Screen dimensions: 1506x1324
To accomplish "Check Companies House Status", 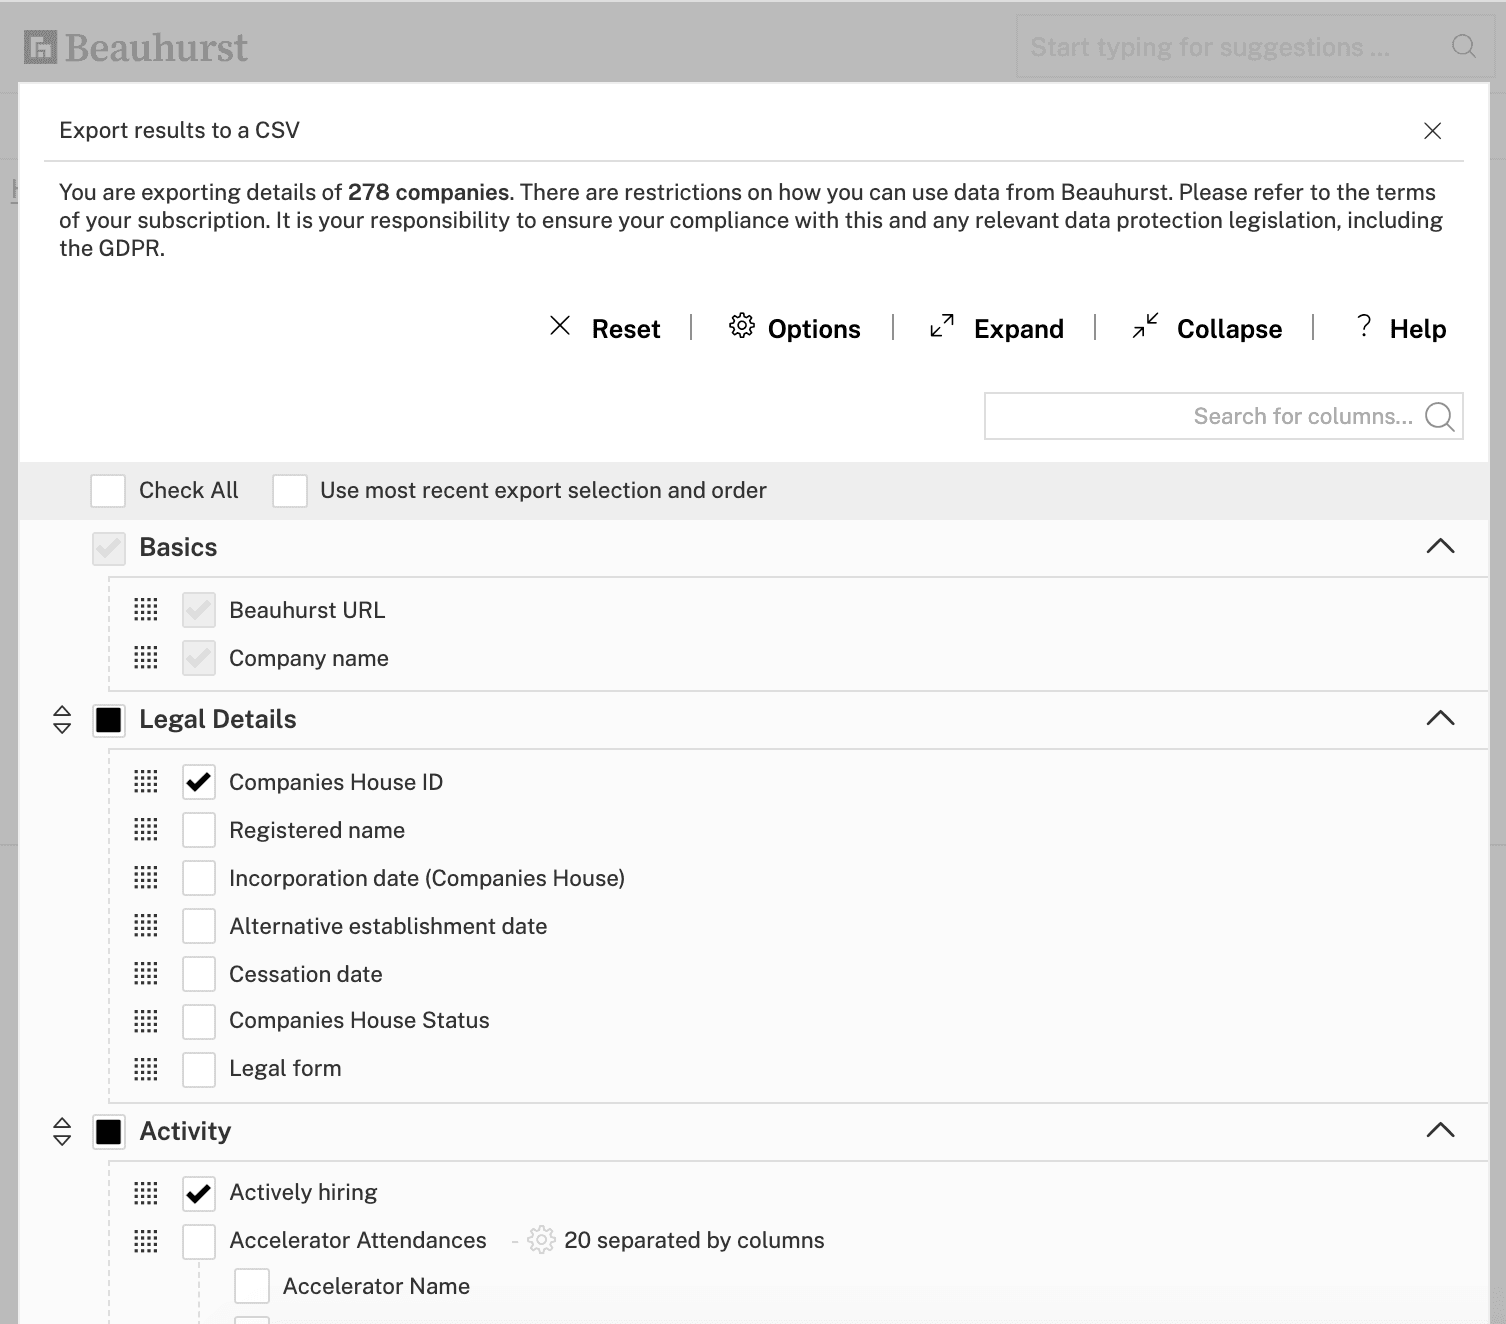I will point(199,1022).
